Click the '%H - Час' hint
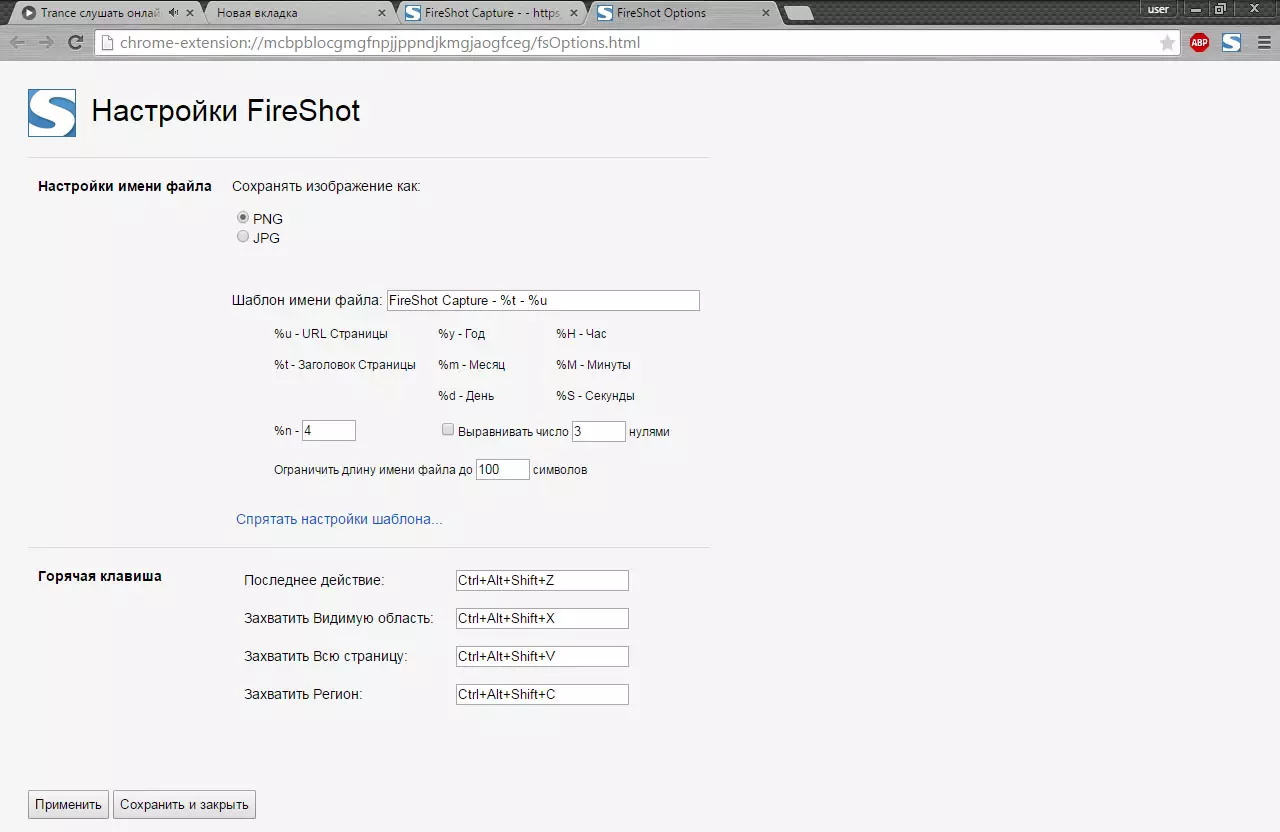The width and height of the screenshot is (1280, 832). [582, 334]
